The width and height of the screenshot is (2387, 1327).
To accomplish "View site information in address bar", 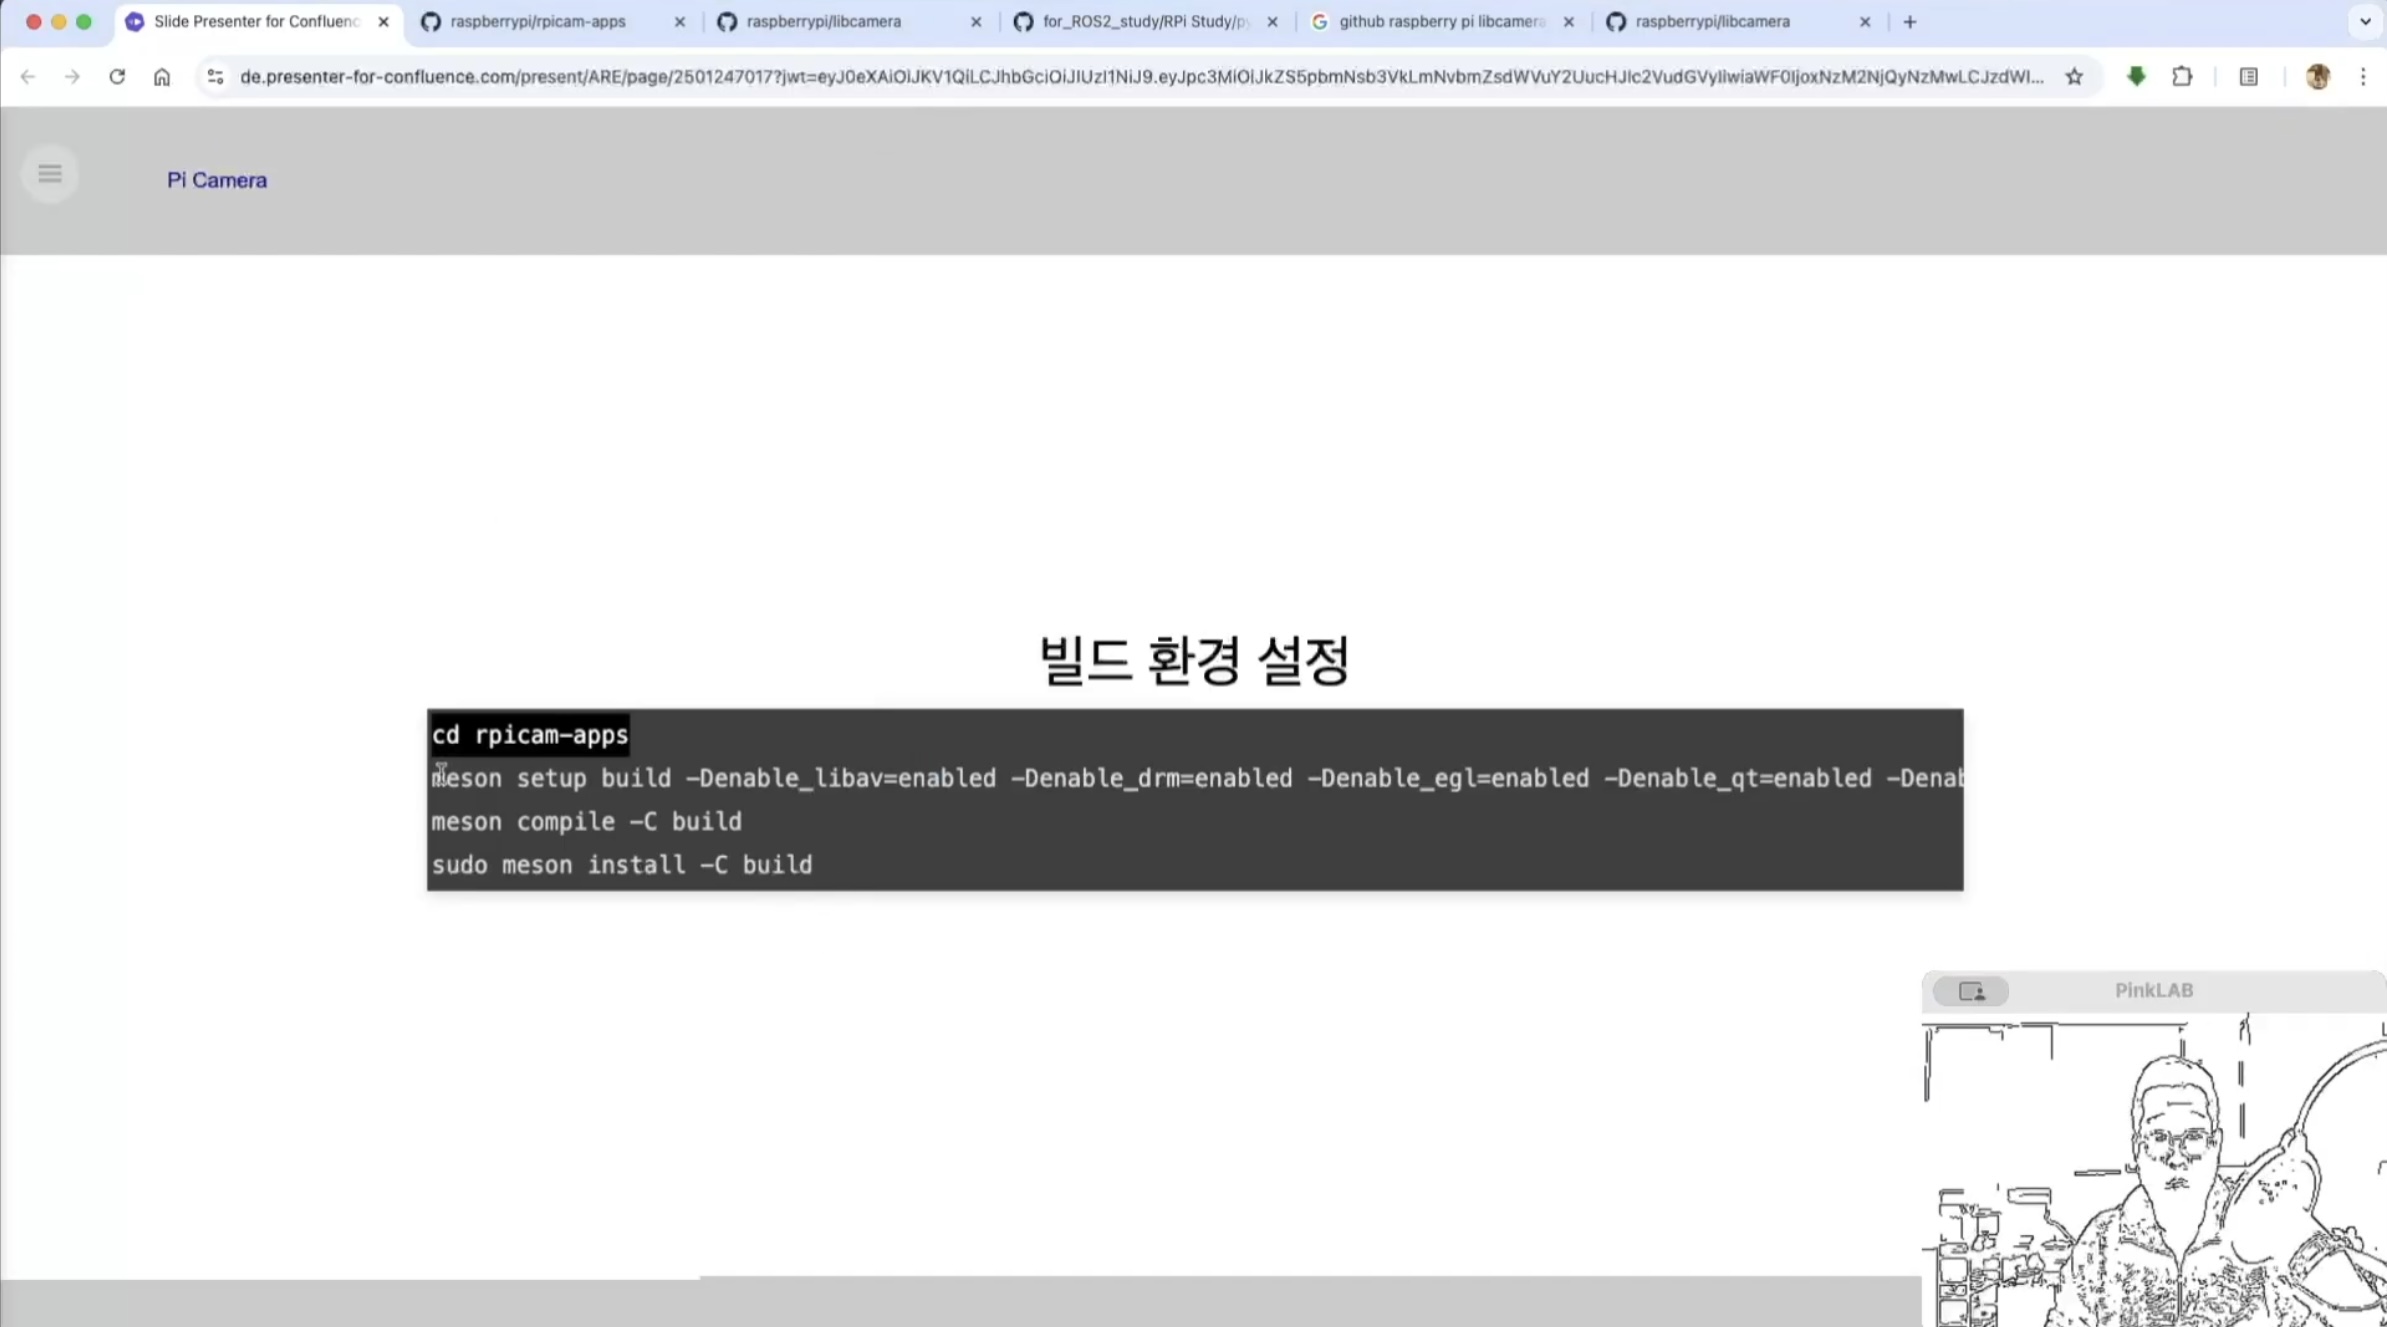I will point(215,77).
